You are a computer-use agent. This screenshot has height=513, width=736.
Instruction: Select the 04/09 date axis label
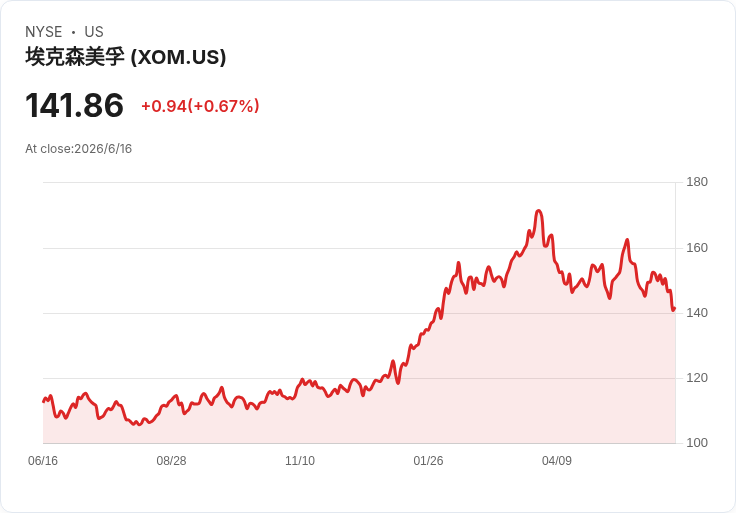coord(557,461)
